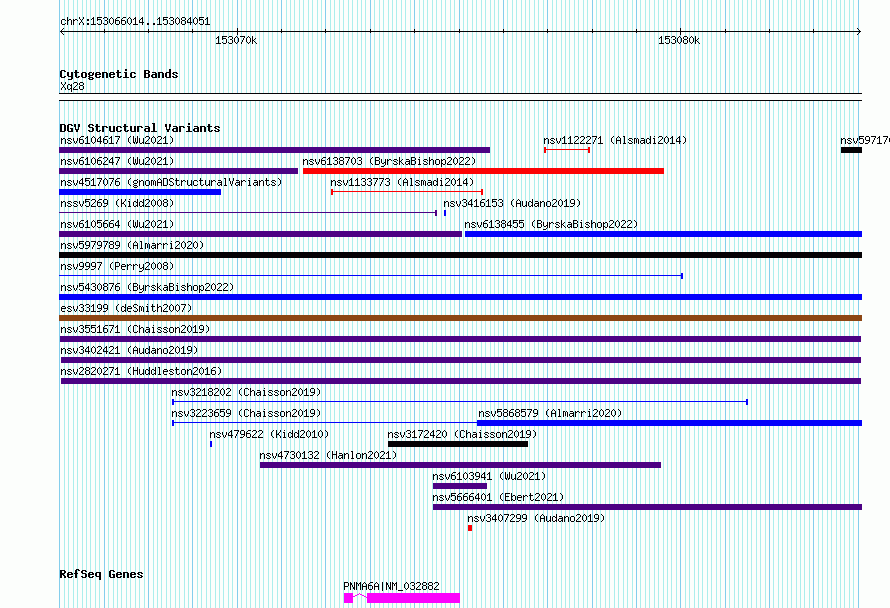Open the nsv6138455 (ByrskaBishop2022) label
The height and width of the screenshot is (608, 890).
click(x=551, y=224)
